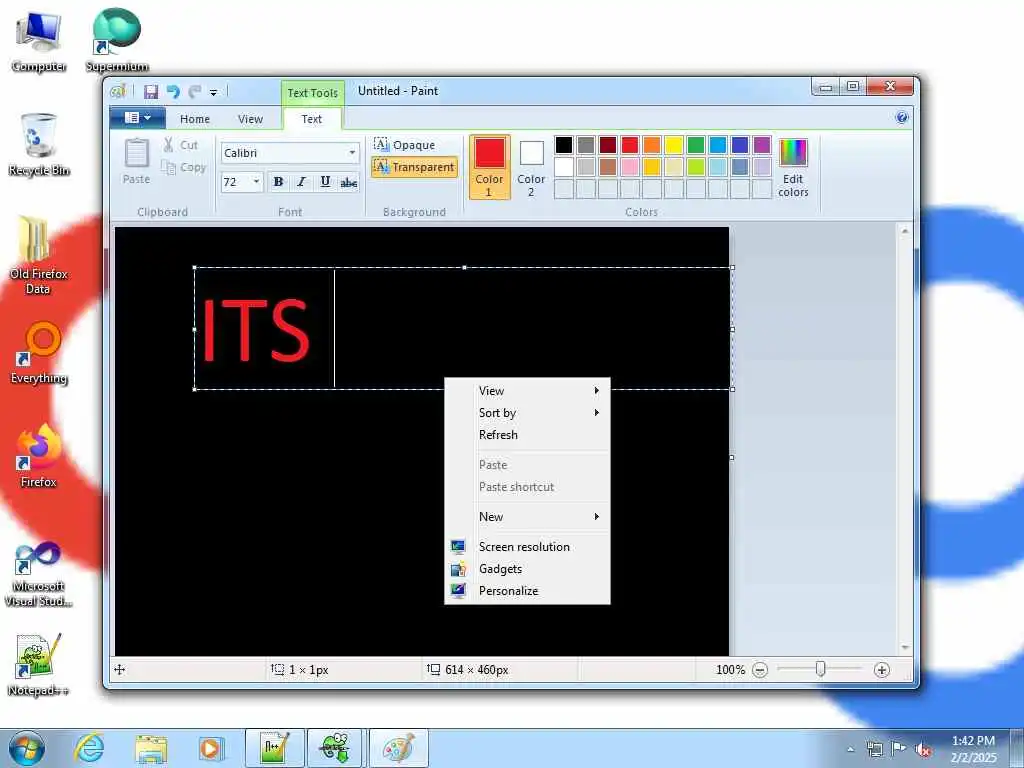Toggle Strikethrough formatting
The height and width of the screenshot is (768, 1024).
coord(349,182)
